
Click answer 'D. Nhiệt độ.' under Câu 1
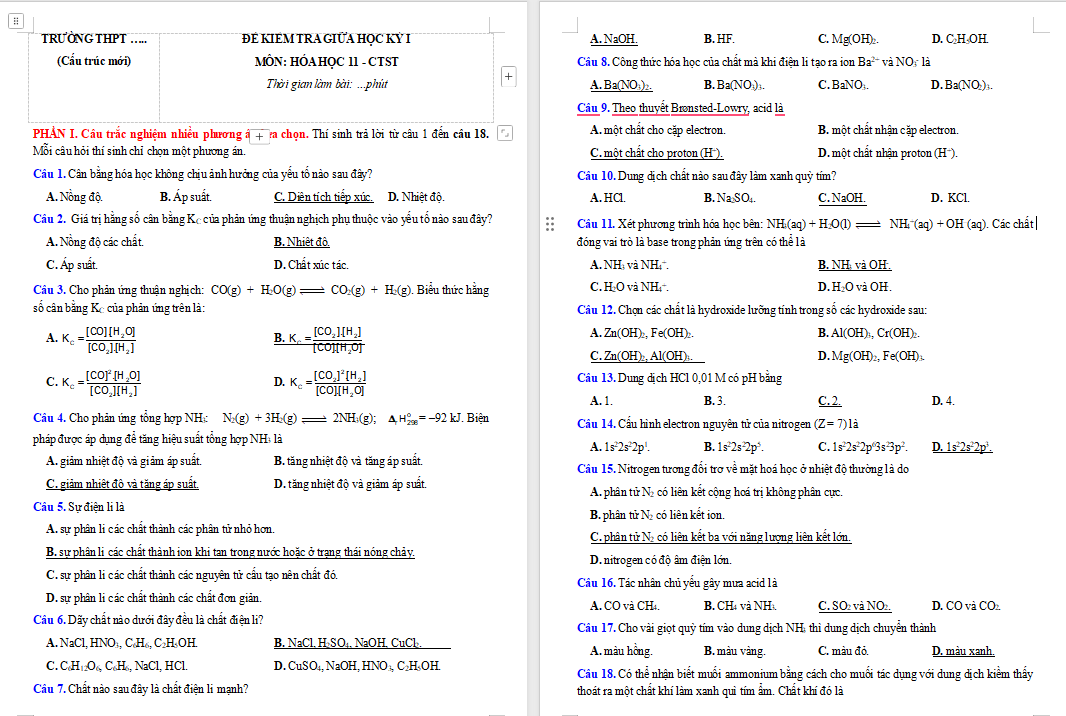416,197
